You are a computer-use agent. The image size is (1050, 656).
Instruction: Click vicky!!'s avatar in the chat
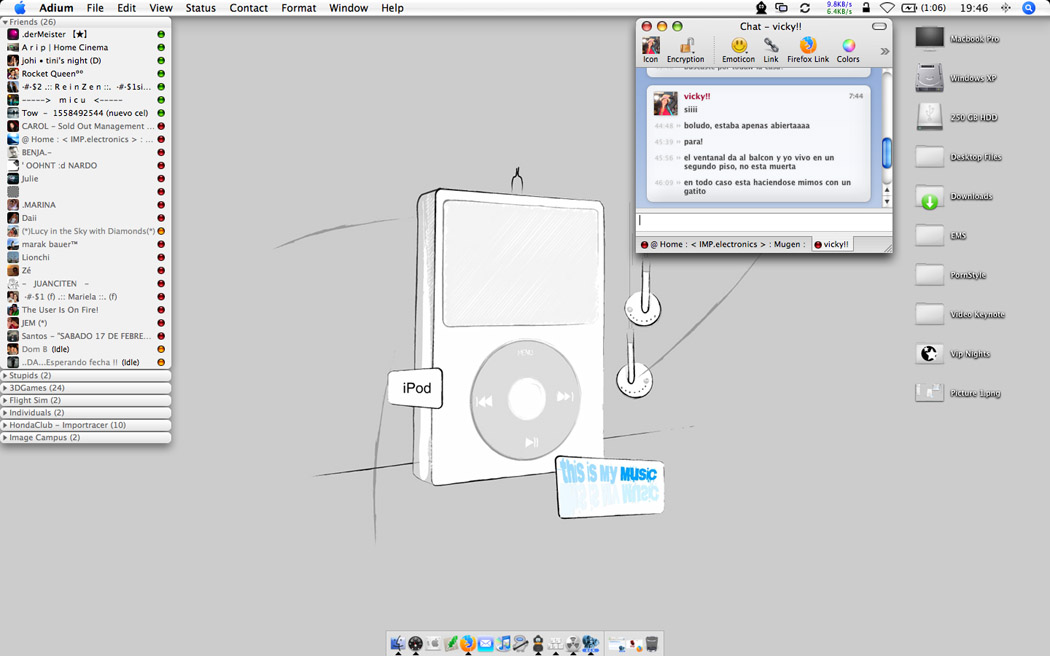666,103
